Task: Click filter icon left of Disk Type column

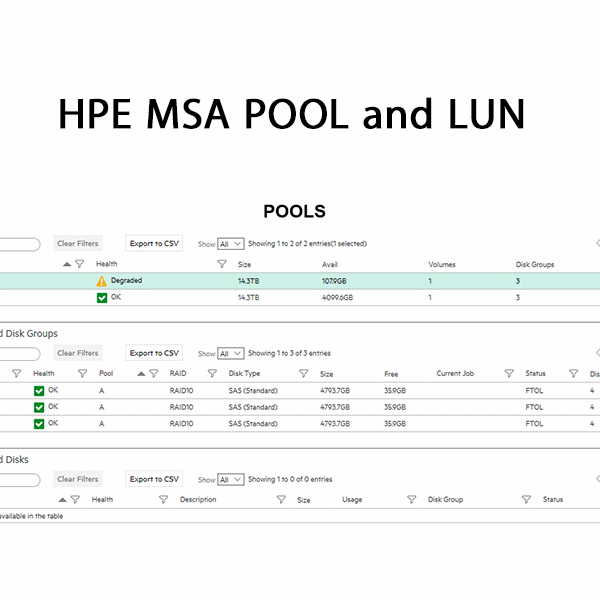Action: [x=212, y=374]
